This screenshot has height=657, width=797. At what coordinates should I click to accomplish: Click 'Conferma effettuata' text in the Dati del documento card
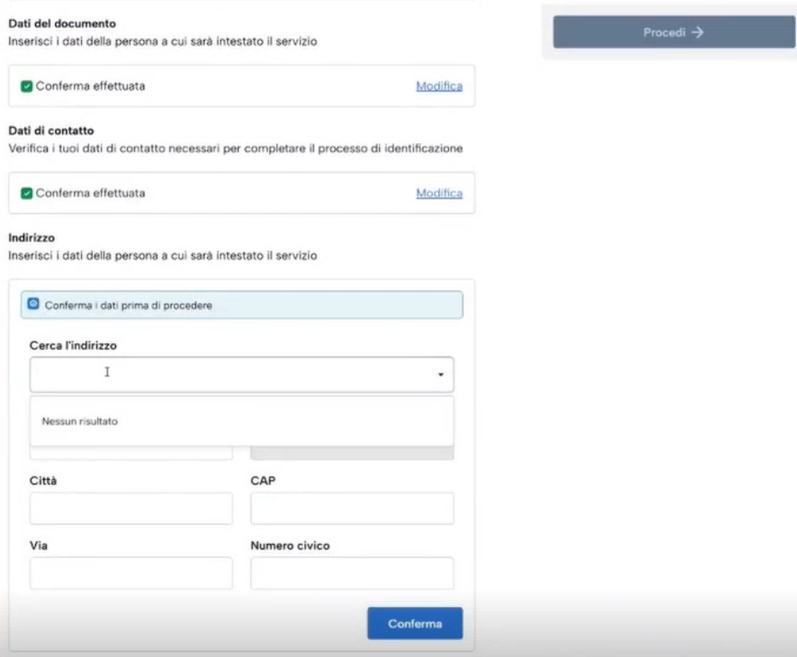(90, 87)
